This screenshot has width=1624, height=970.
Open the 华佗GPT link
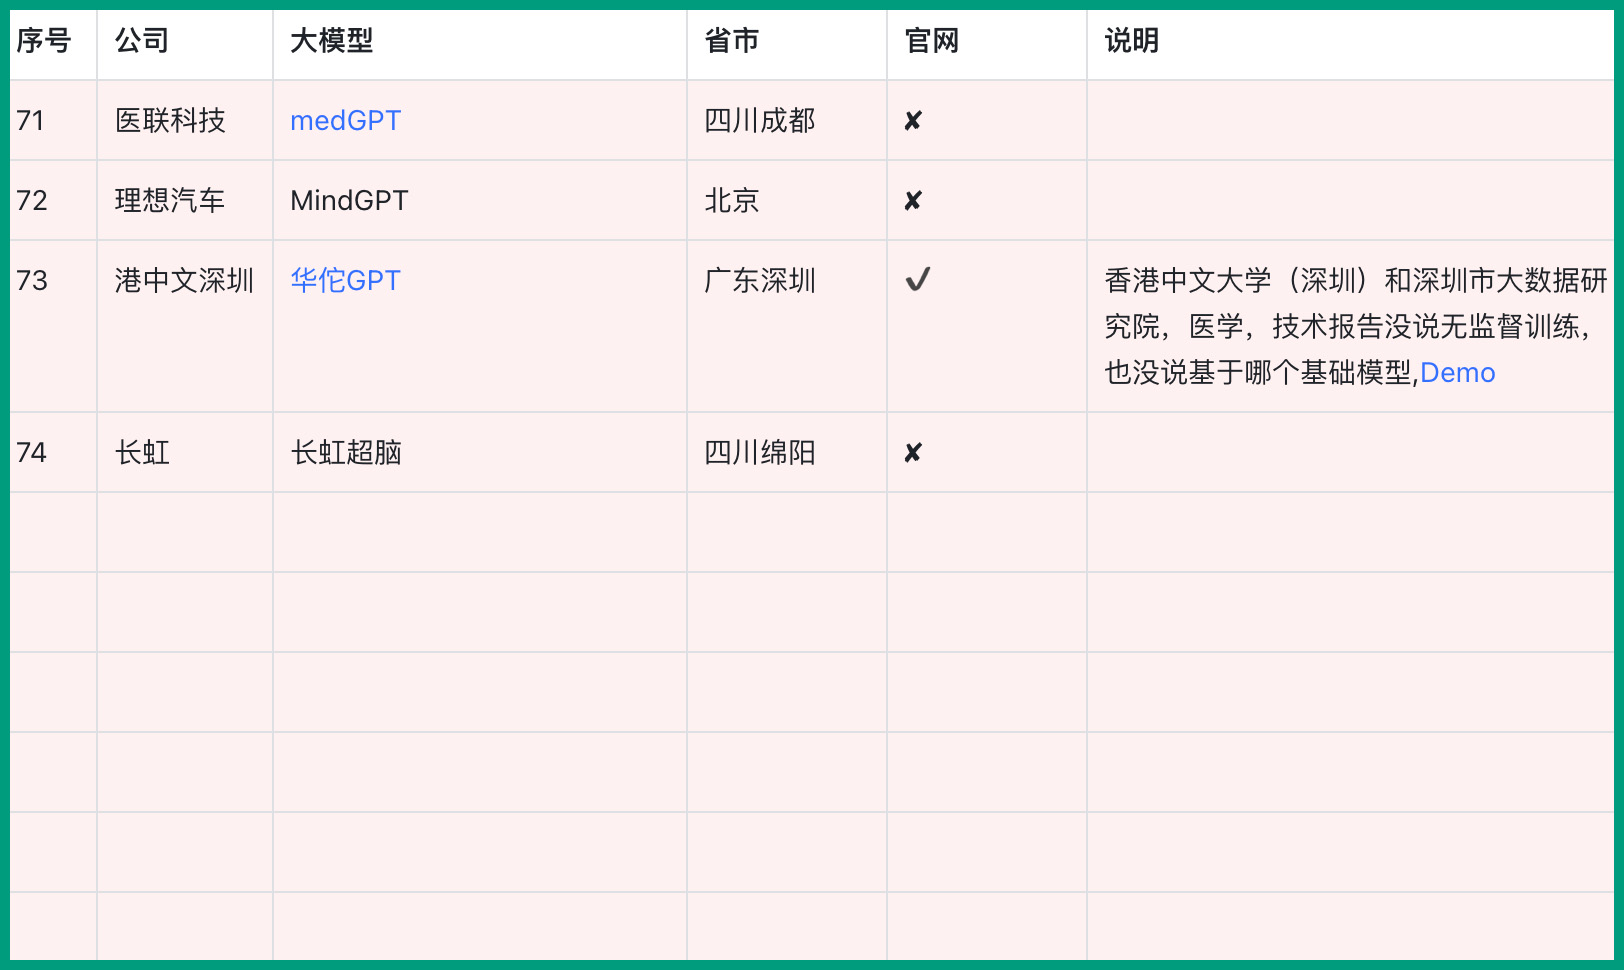coord(345,281)
